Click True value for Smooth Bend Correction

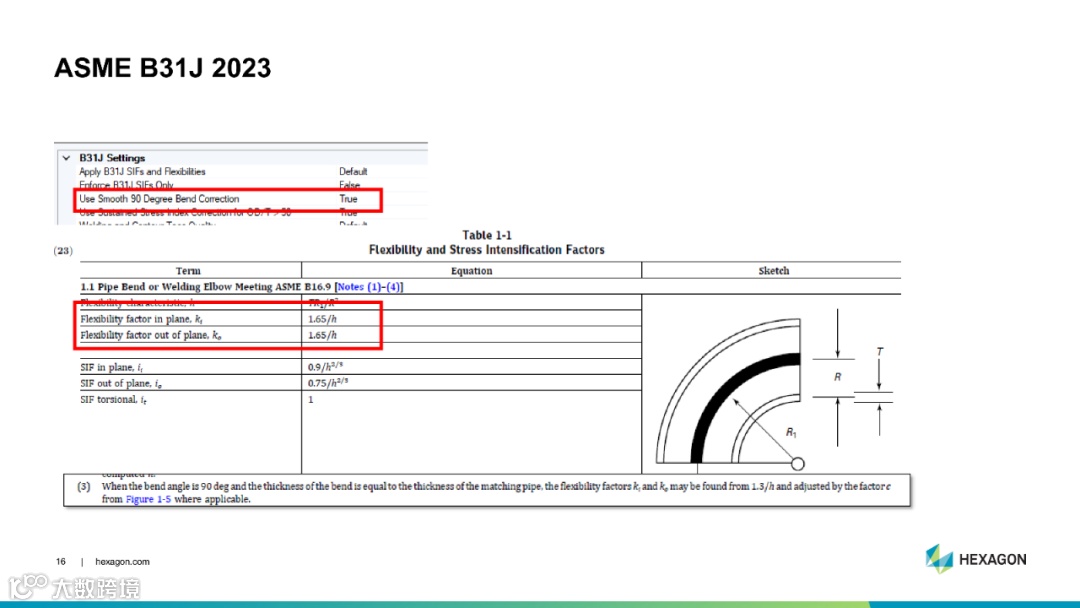[348, 199]
